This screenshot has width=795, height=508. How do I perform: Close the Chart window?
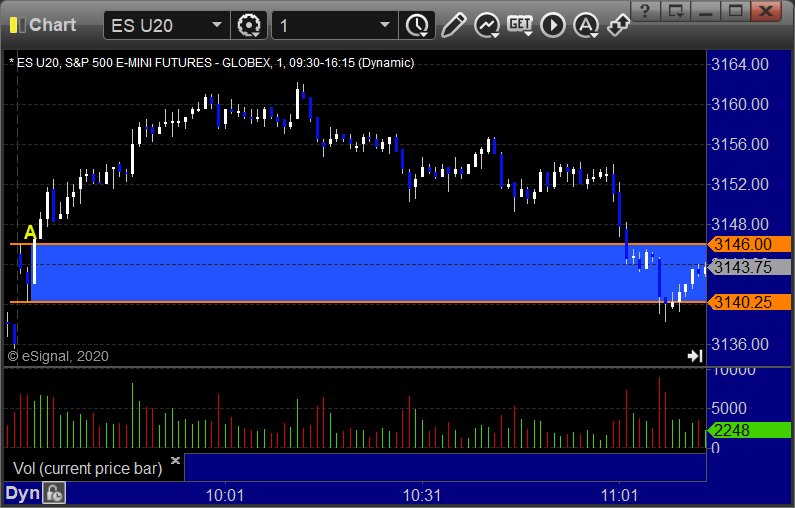tap(766, 11)
